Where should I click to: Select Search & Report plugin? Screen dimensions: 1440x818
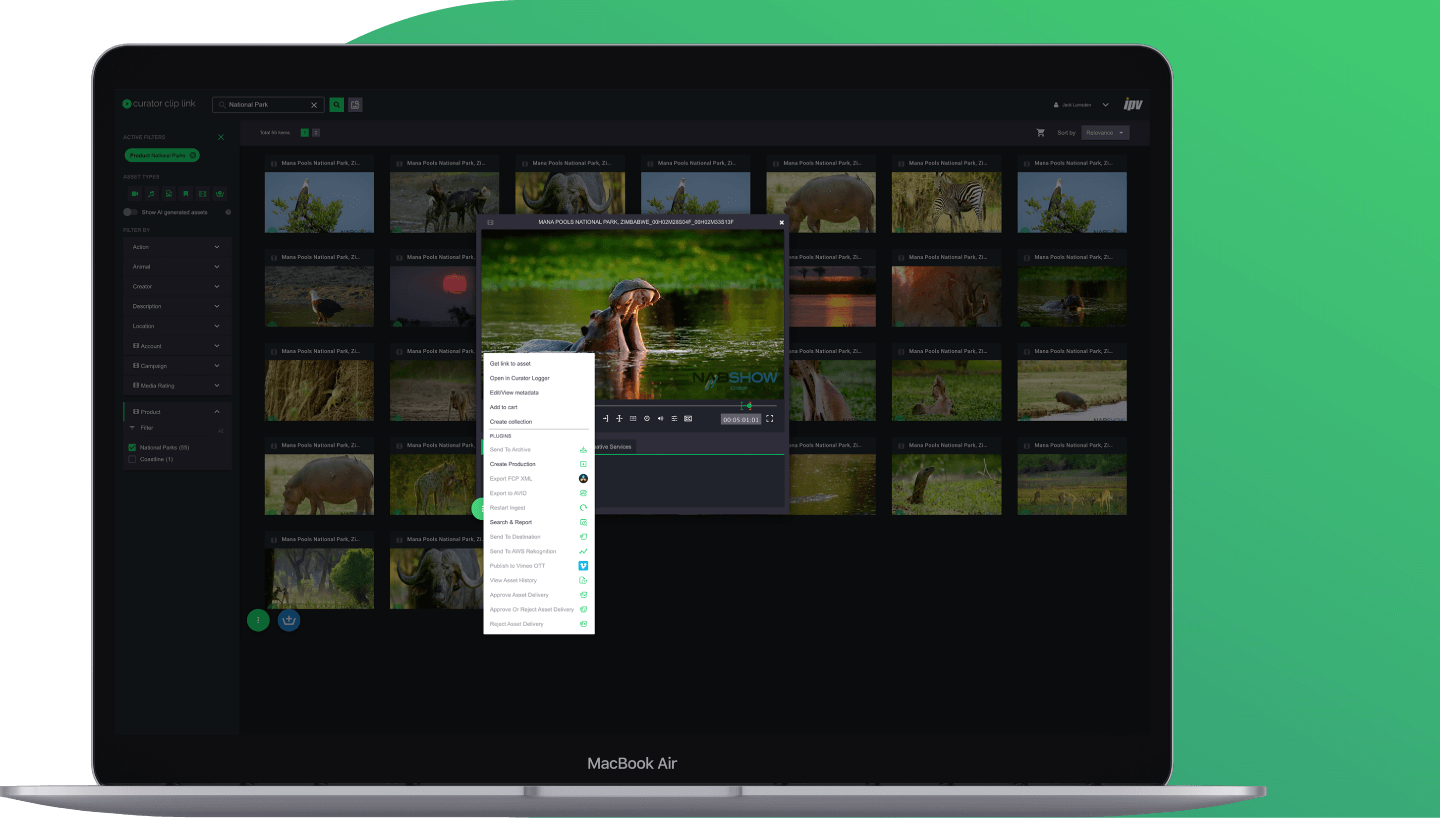point(539,522)
